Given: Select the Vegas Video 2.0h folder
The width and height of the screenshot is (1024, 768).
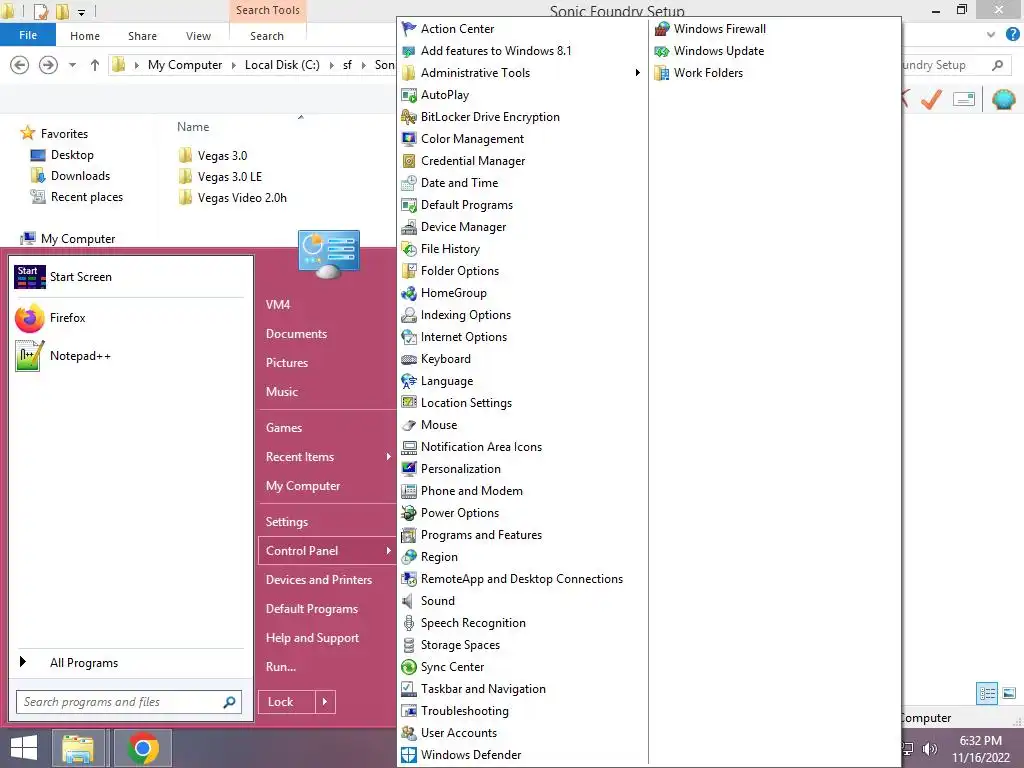Looking at the screenshot, I should point(233,198).
